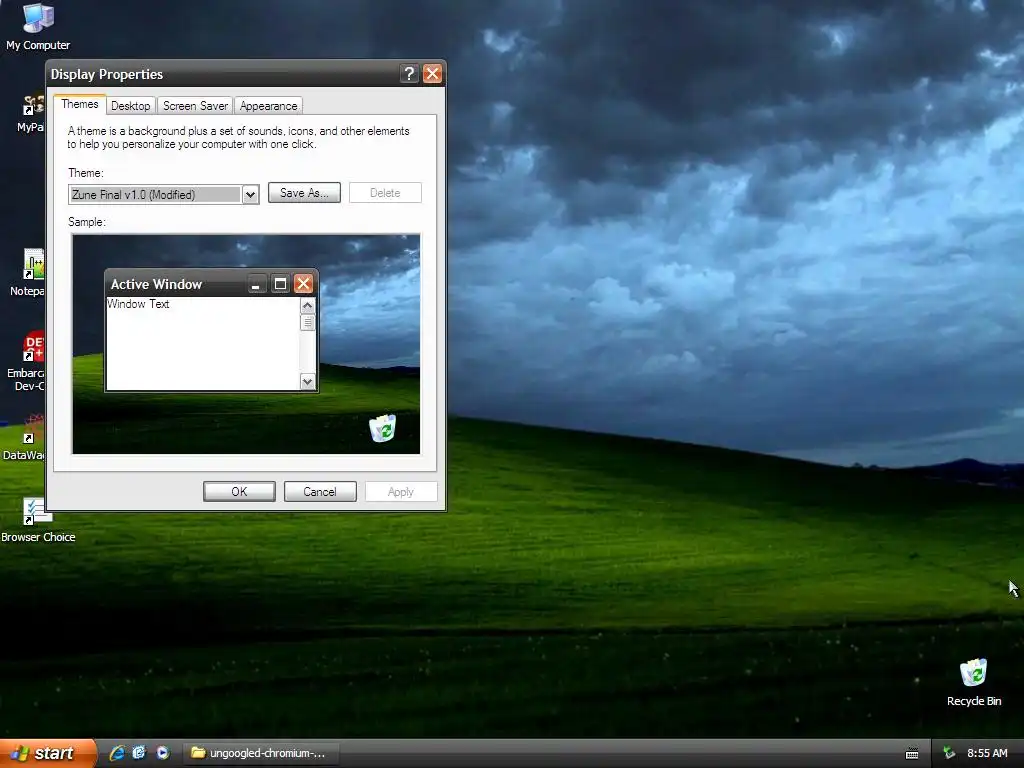Viewport: 1024px width, 768px height.
Task: Select the MyPal desktop shortcut
Action: click(31, 113)
